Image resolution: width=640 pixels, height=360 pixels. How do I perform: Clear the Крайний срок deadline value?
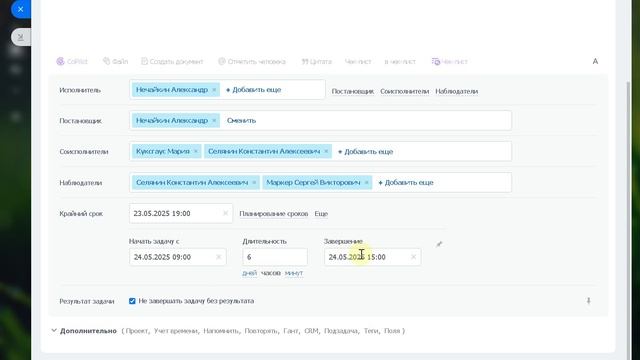point(225,213)
